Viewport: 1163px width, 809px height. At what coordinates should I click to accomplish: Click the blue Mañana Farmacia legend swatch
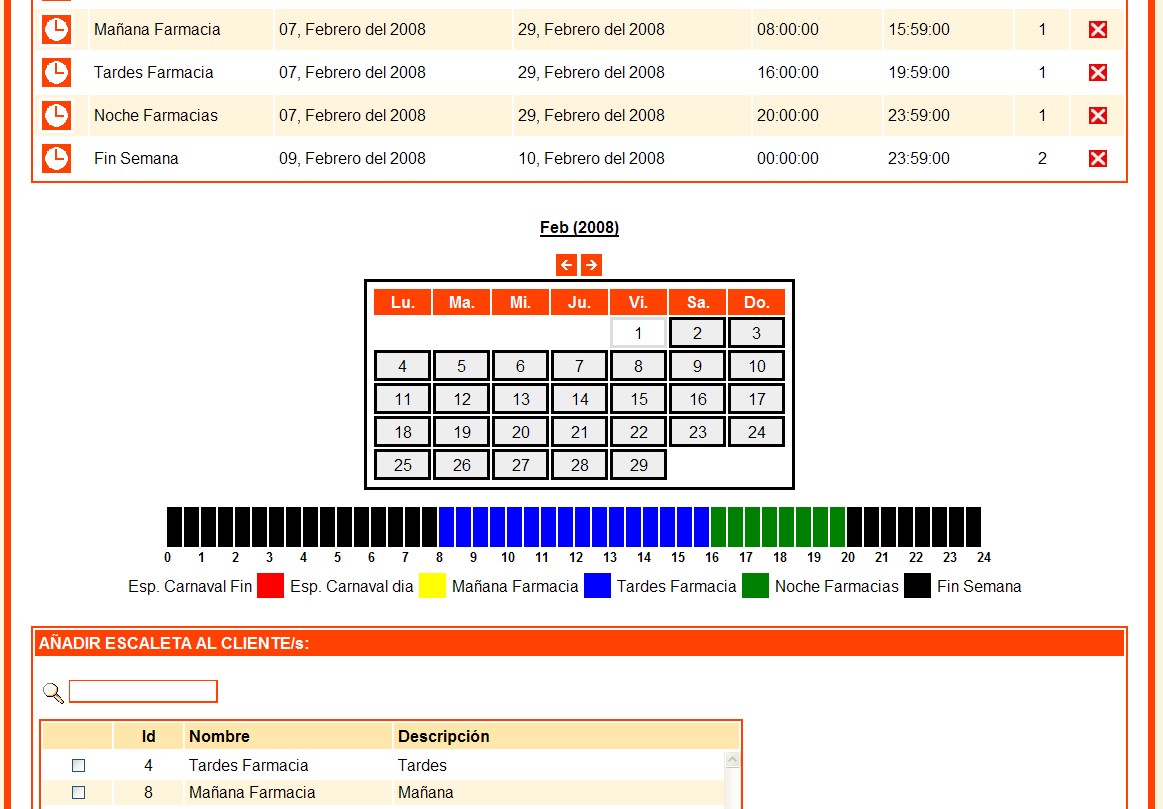coord(597,586)
